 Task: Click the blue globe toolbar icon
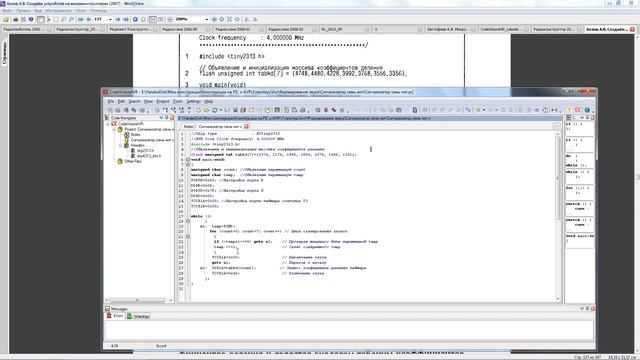[587, 110]
